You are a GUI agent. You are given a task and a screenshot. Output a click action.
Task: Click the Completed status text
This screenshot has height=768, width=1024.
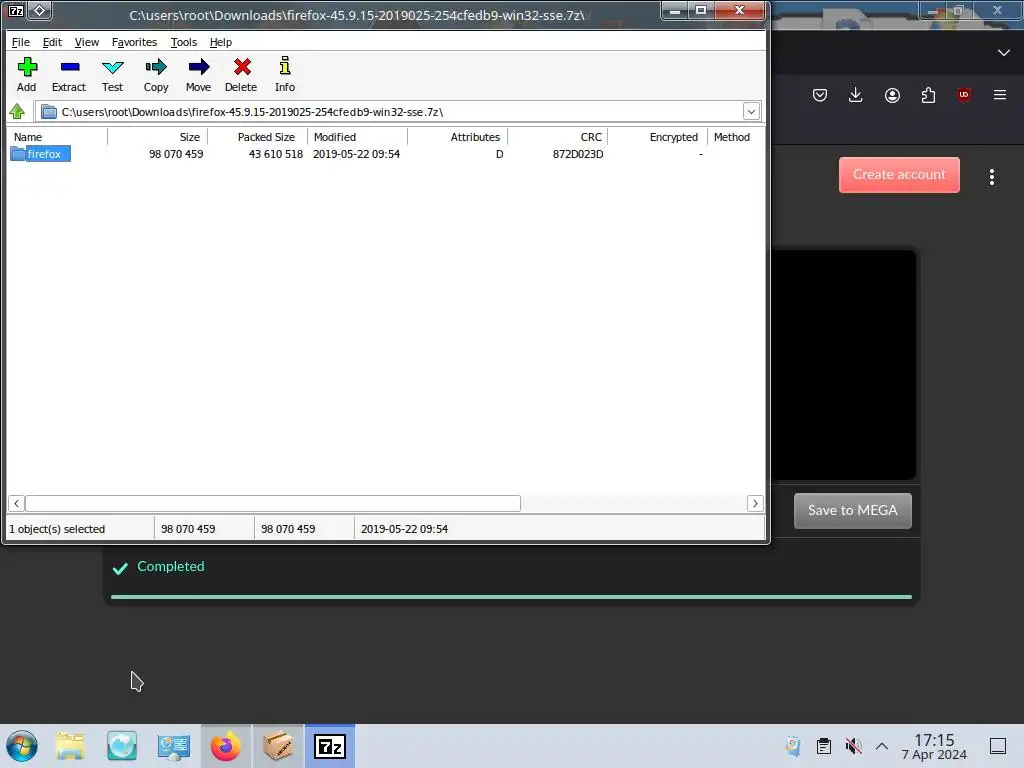170,566
